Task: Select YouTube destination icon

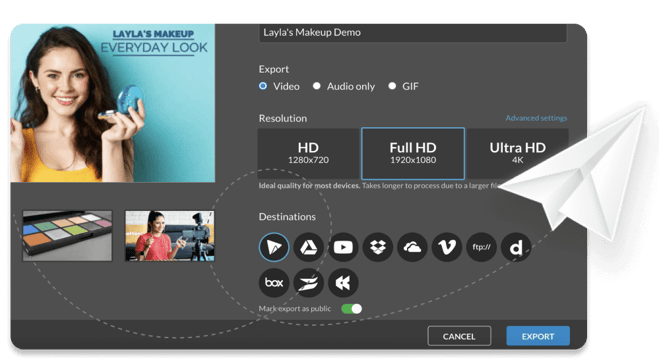Action: (343, 247)
